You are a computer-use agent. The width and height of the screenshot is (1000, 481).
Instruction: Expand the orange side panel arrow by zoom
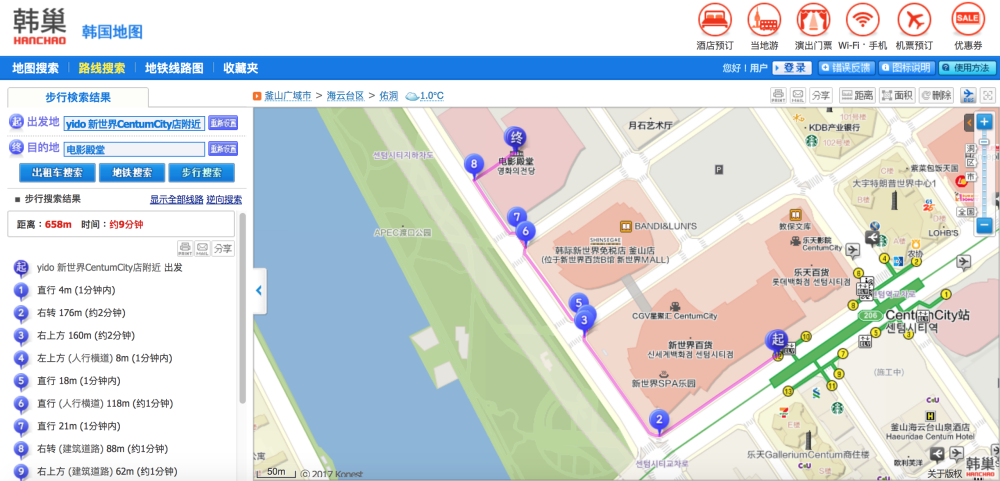(969, 122)
